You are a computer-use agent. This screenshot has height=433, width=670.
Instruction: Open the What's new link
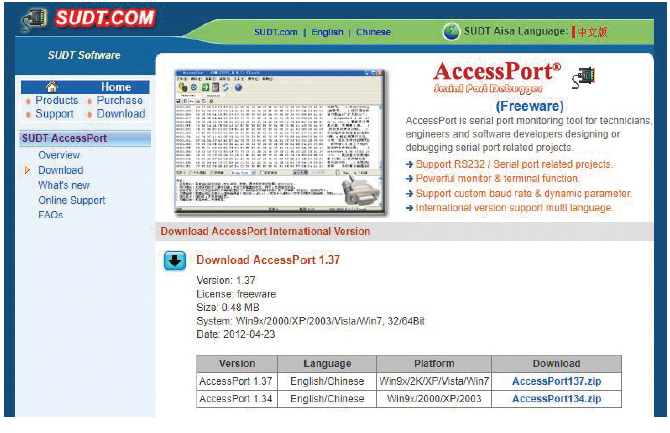[64, 185]
